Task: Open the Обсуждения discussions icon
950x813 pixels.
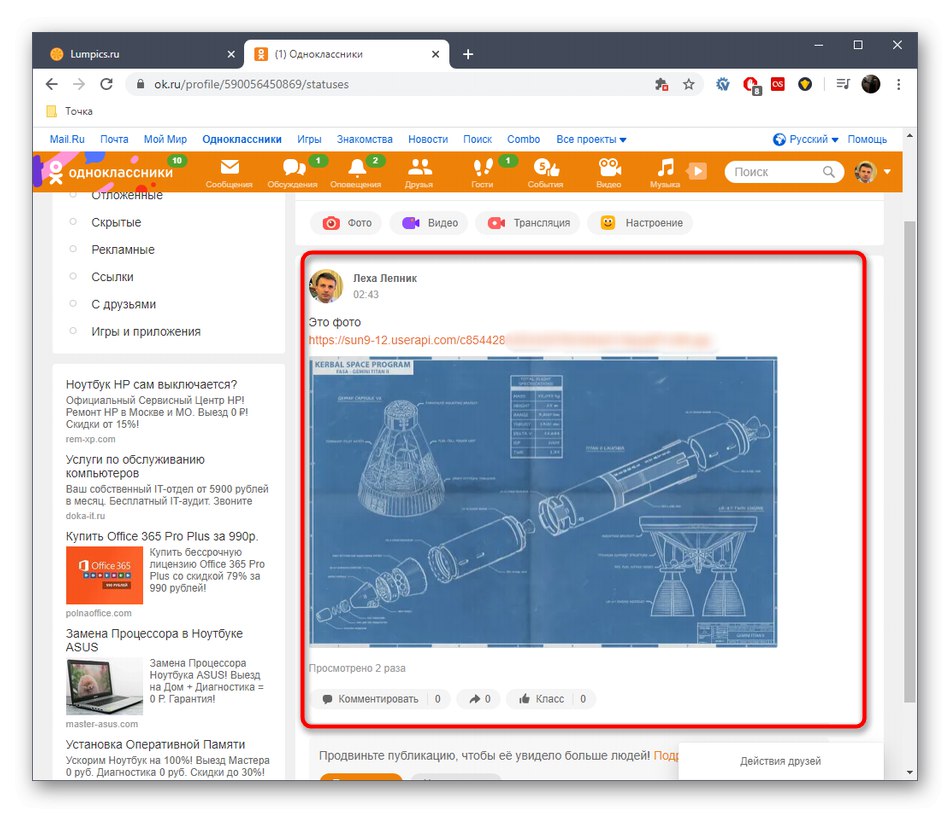Action: pos(293,172)
